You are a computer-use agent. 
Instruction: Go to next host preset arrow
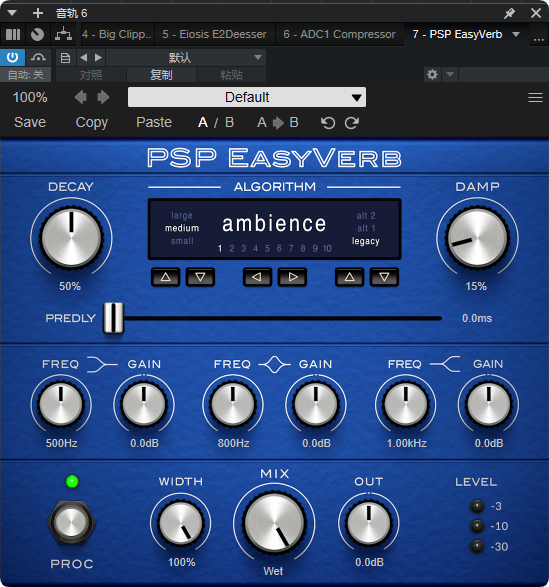click(98, 58)
